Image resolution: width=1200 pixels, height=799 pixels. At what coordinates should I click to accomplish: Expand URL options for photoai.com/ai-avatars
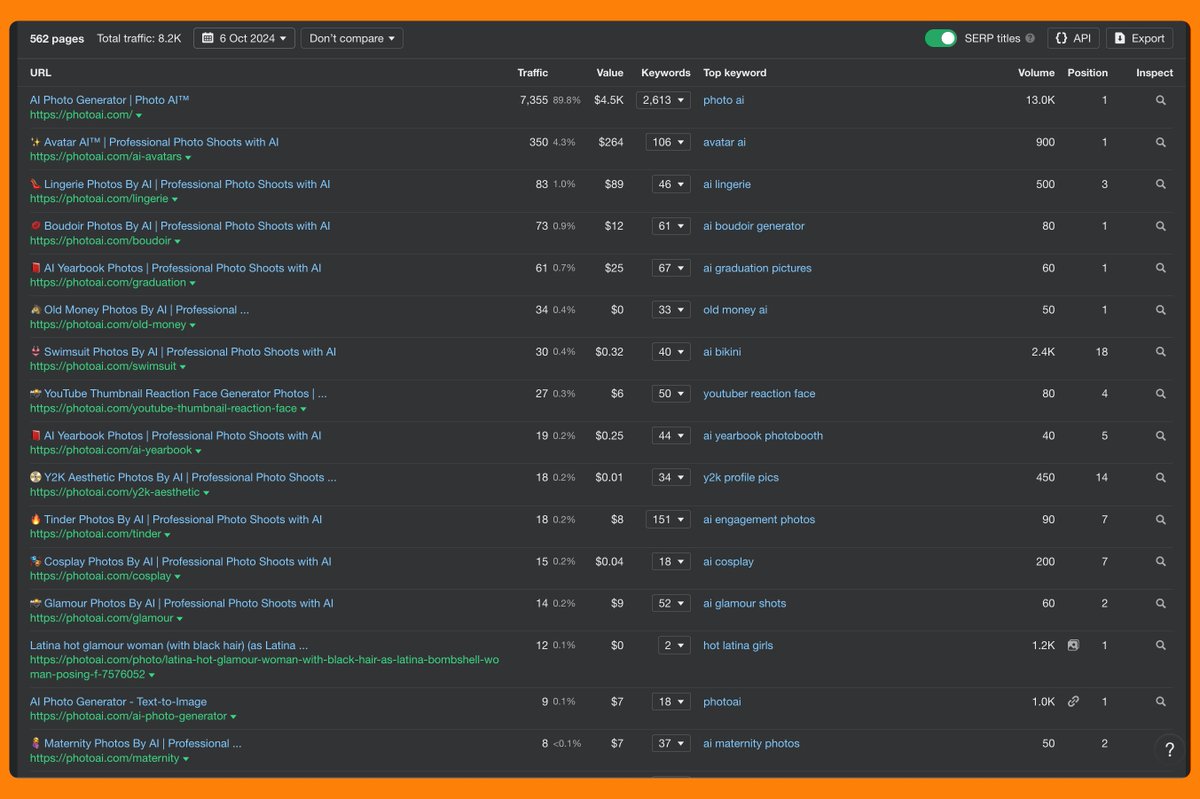click(188, 158)
